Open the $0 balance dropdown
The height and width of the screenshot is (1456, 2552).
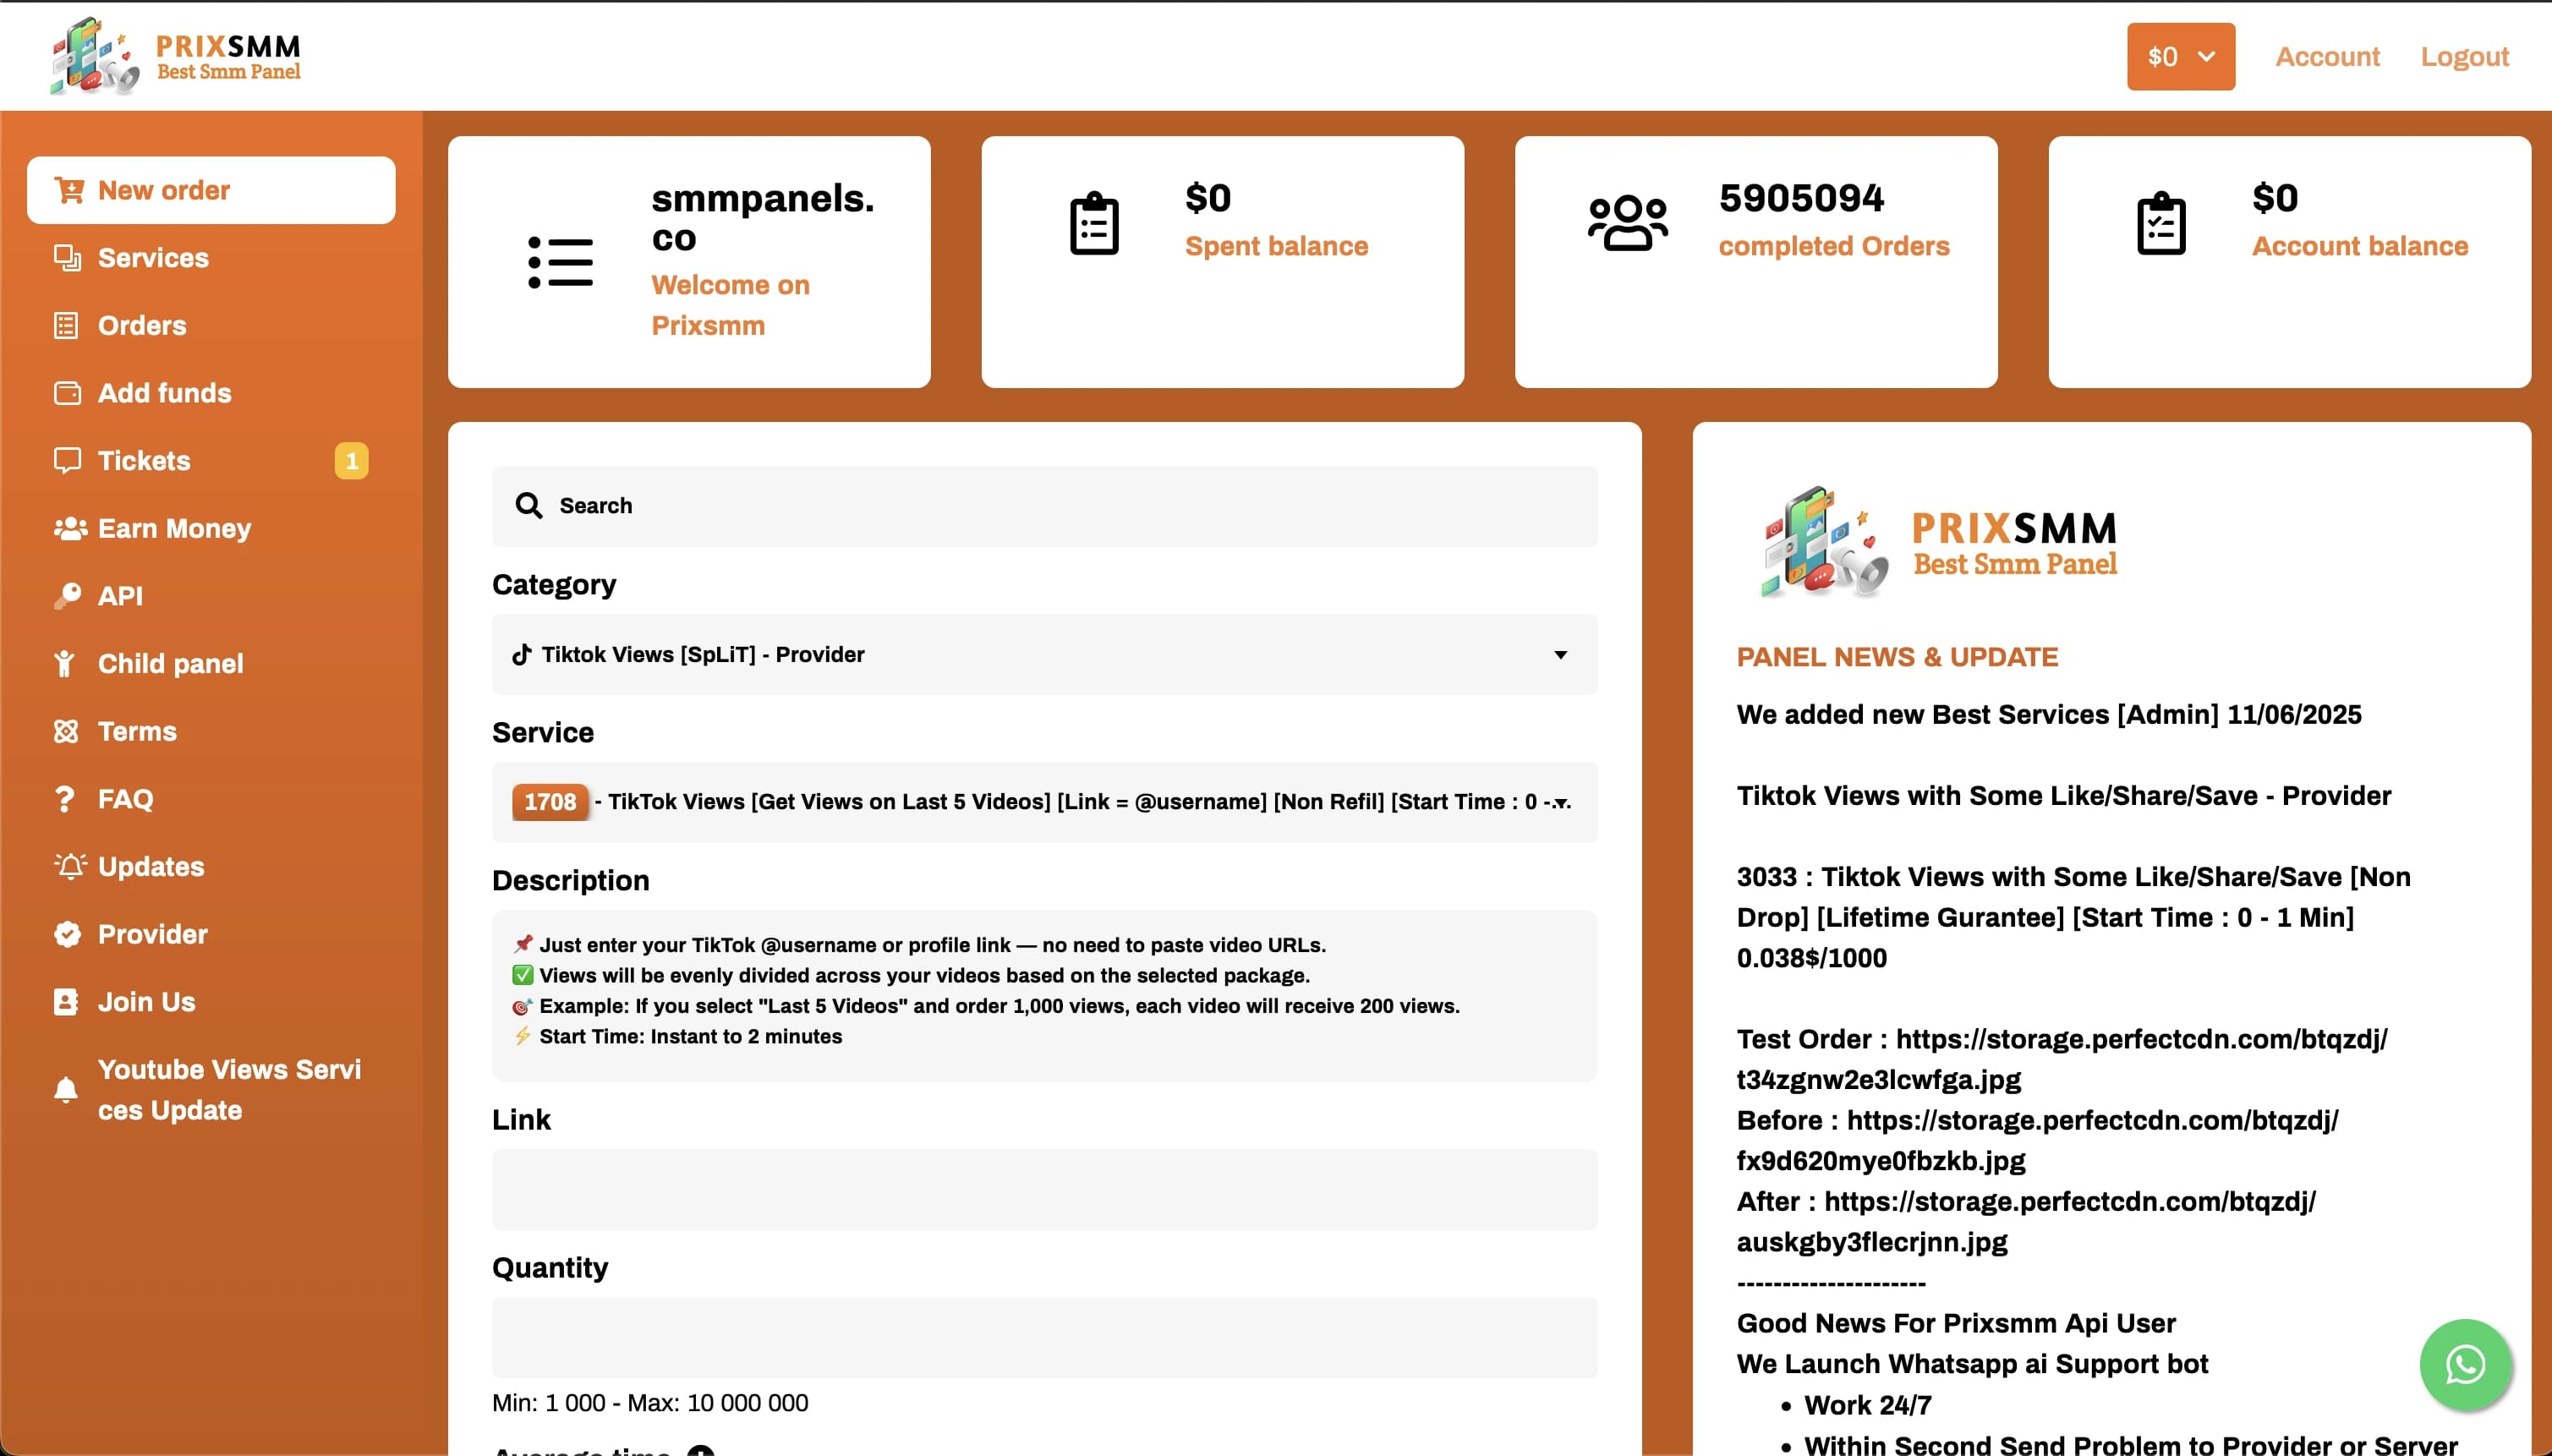tap(2180, 57)
